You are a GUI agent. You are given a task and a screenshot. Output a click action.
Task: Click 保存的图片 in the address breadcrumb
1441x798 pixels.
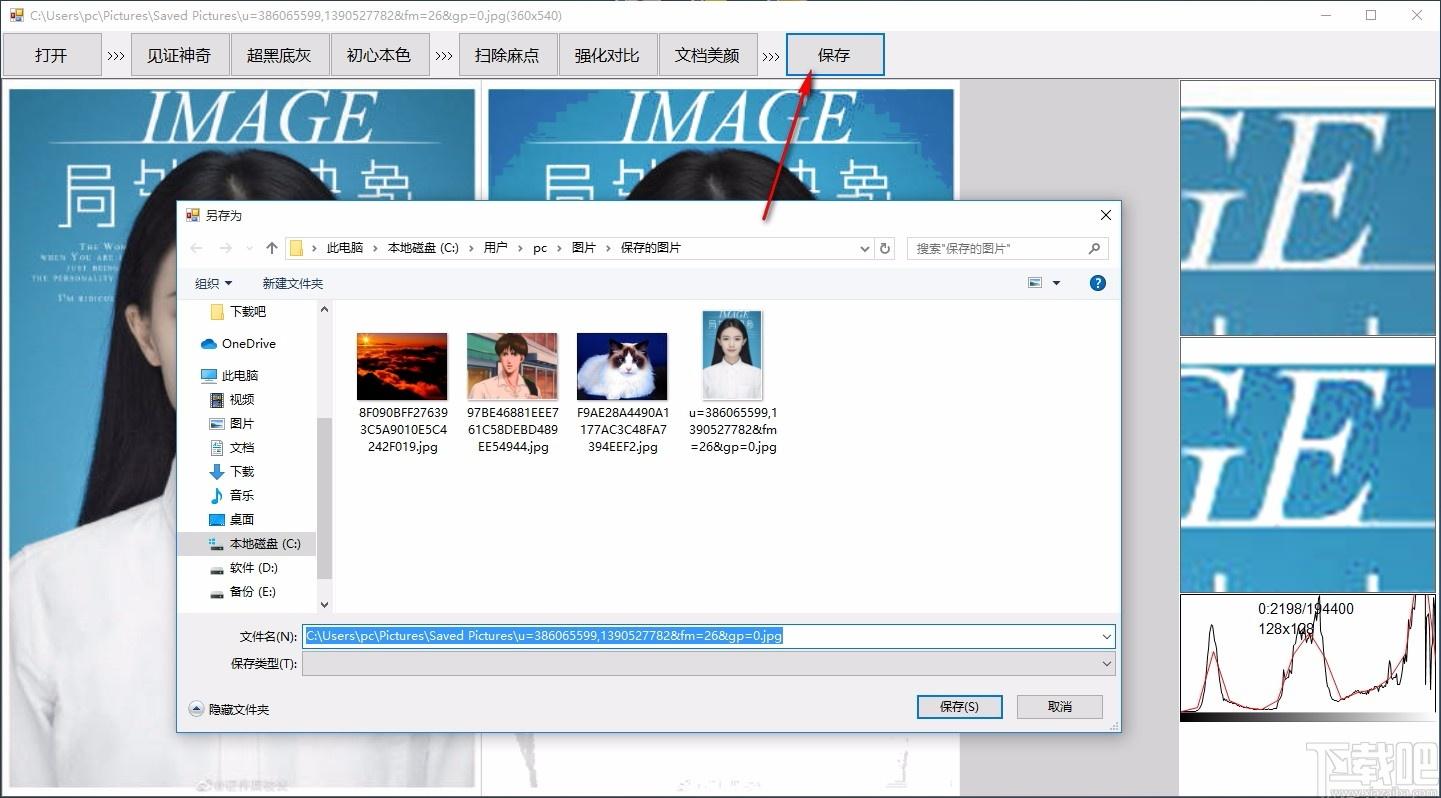pos(651,248)
